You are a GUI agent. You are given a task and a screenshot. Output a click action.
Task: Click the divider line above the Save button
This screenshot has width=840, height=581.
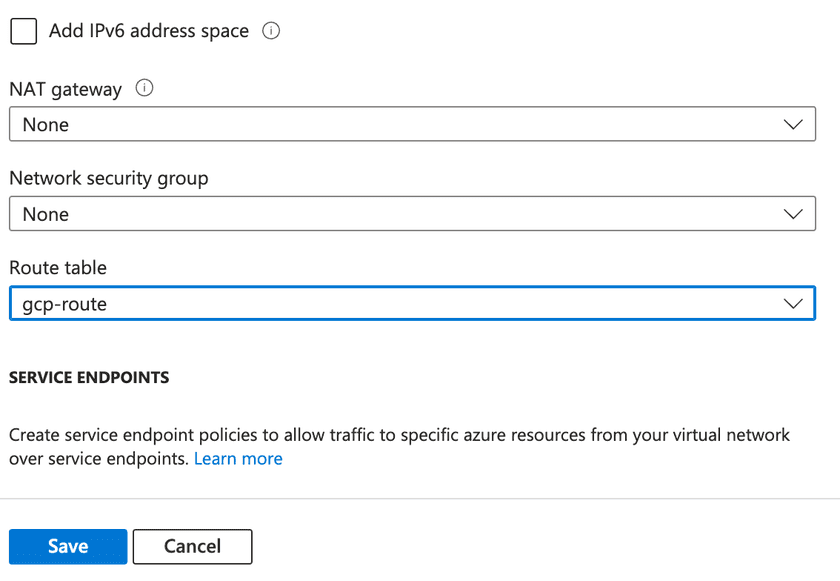tap(420, 498)
